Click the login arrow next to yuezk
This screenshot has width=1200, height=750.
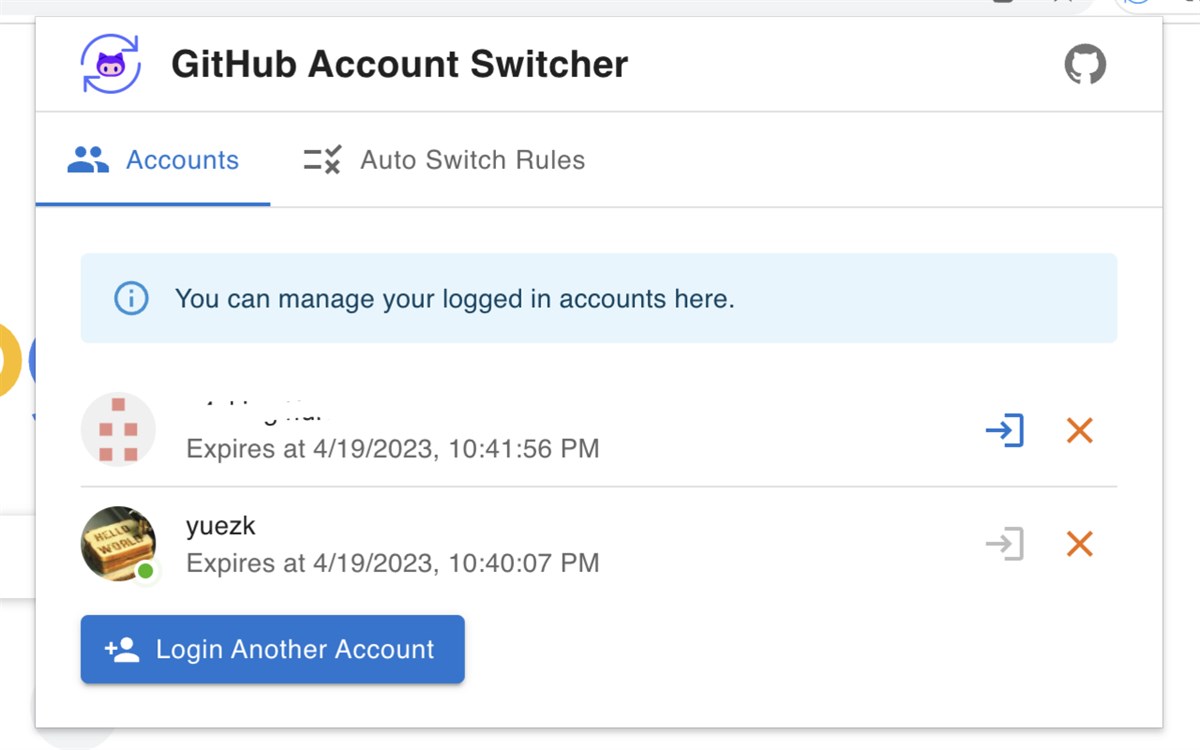[1005, 544]
